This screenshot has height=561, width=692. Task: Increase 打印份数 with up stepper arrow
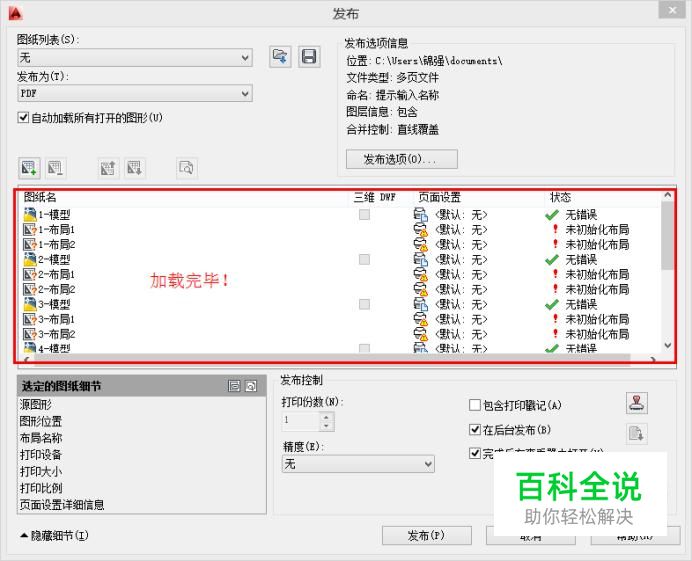pyautogui.click(x=326, y=417)
